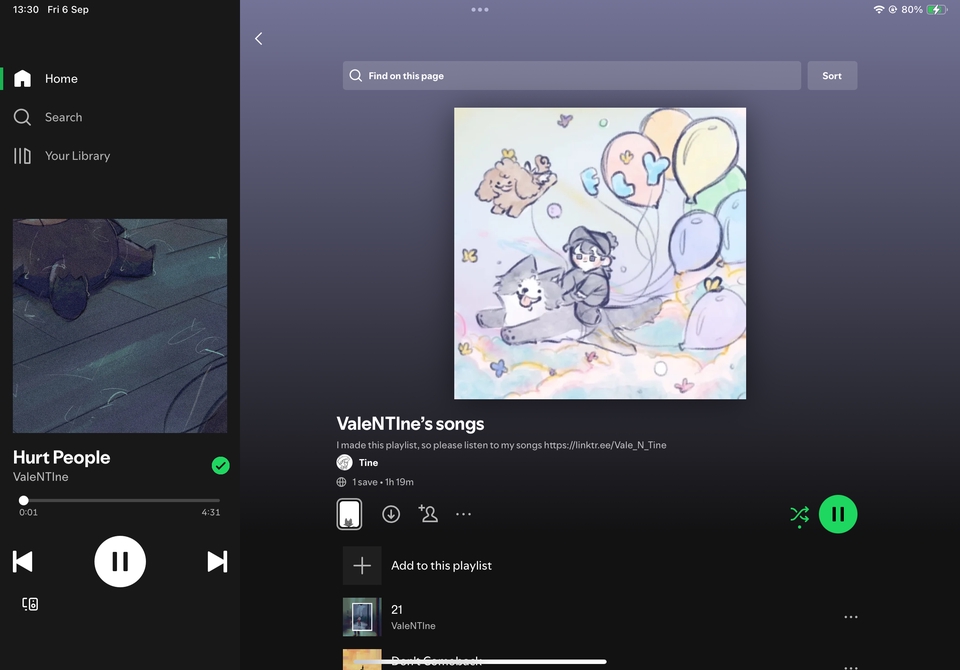
Task: Play the track 21 by ValeNTIne
Action: pyautogui.click(x=600, y=617)
